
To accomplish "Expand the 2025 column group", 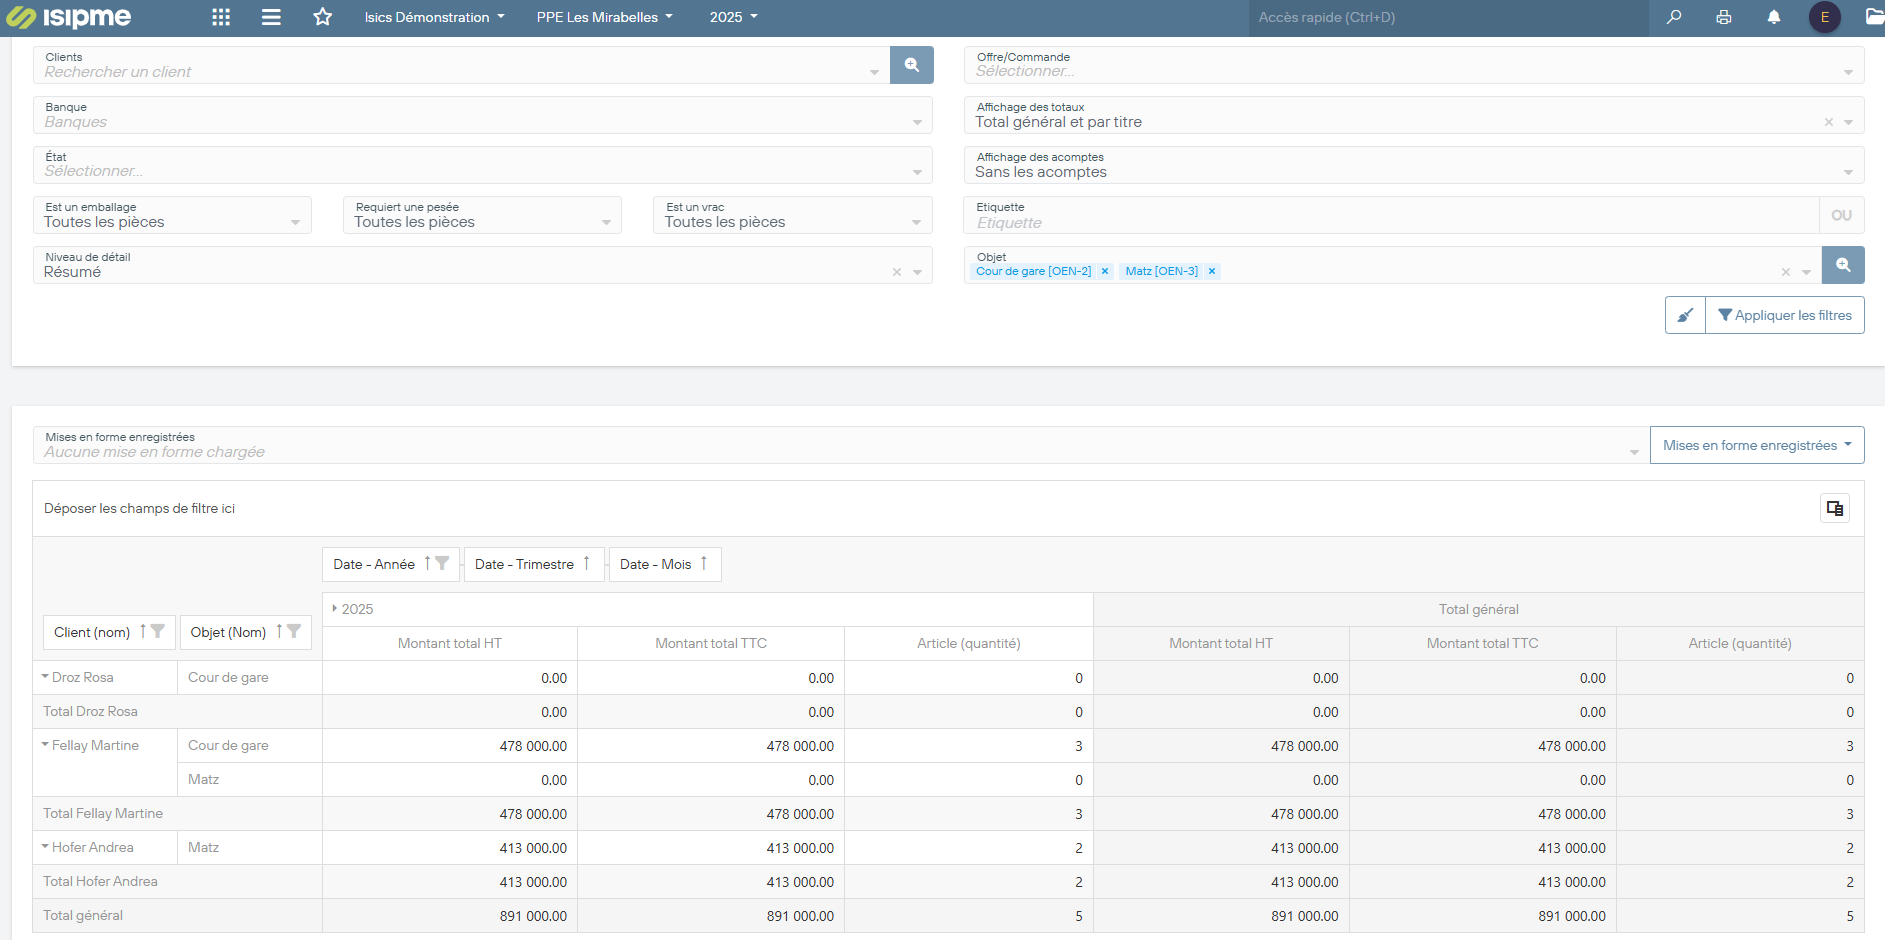I will pyautogui.click(x=334, y=609).
